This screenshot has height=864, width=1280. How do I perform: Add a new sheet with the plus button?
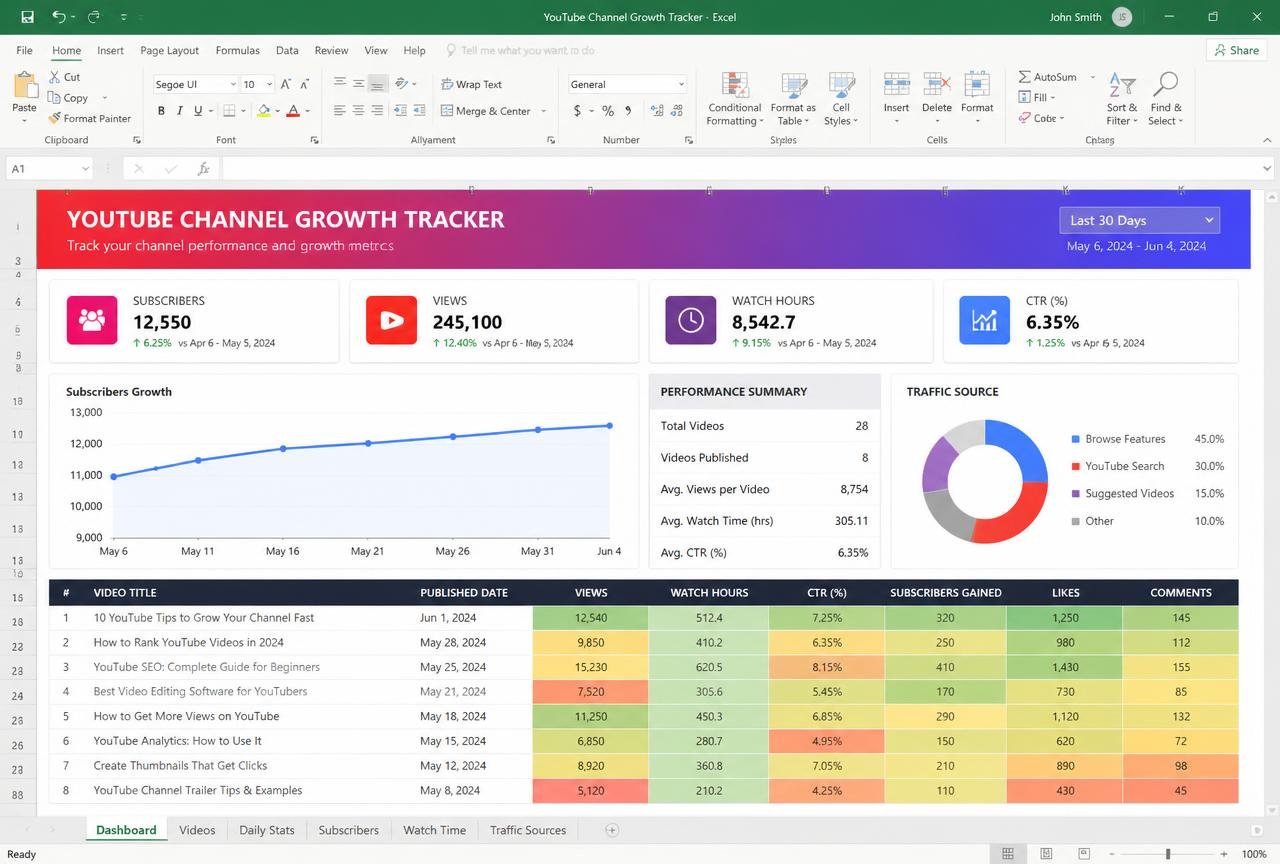pos(612,830)
